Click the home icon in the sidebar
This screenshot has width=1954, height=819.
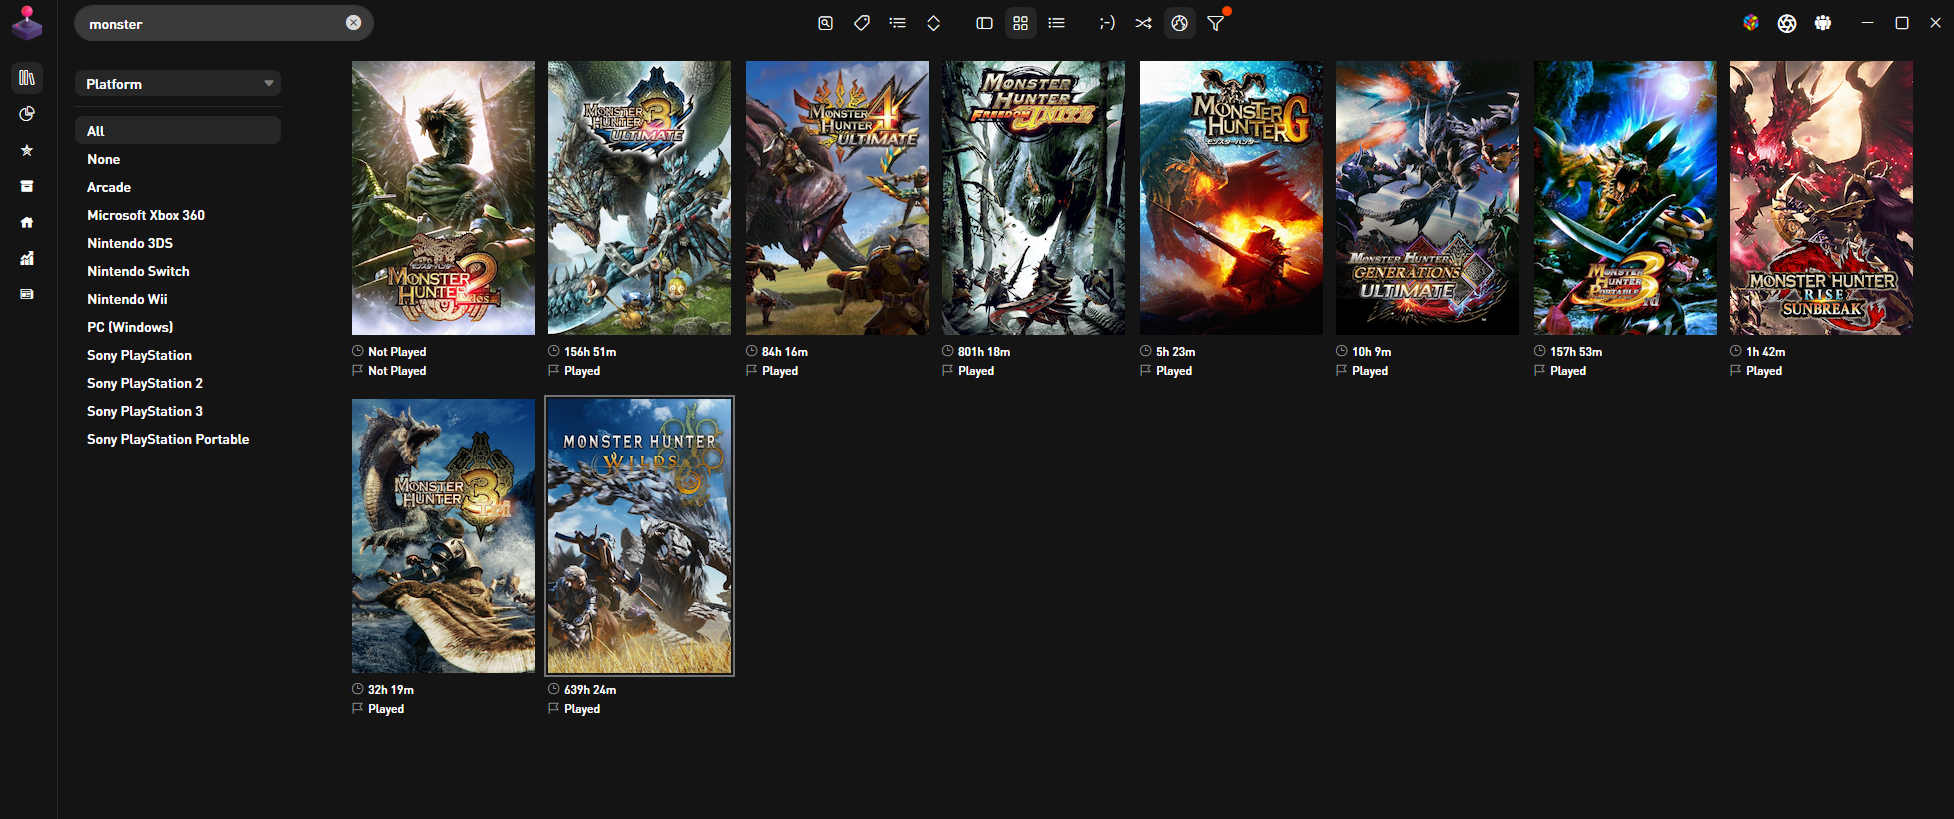(x=27, y=222)
